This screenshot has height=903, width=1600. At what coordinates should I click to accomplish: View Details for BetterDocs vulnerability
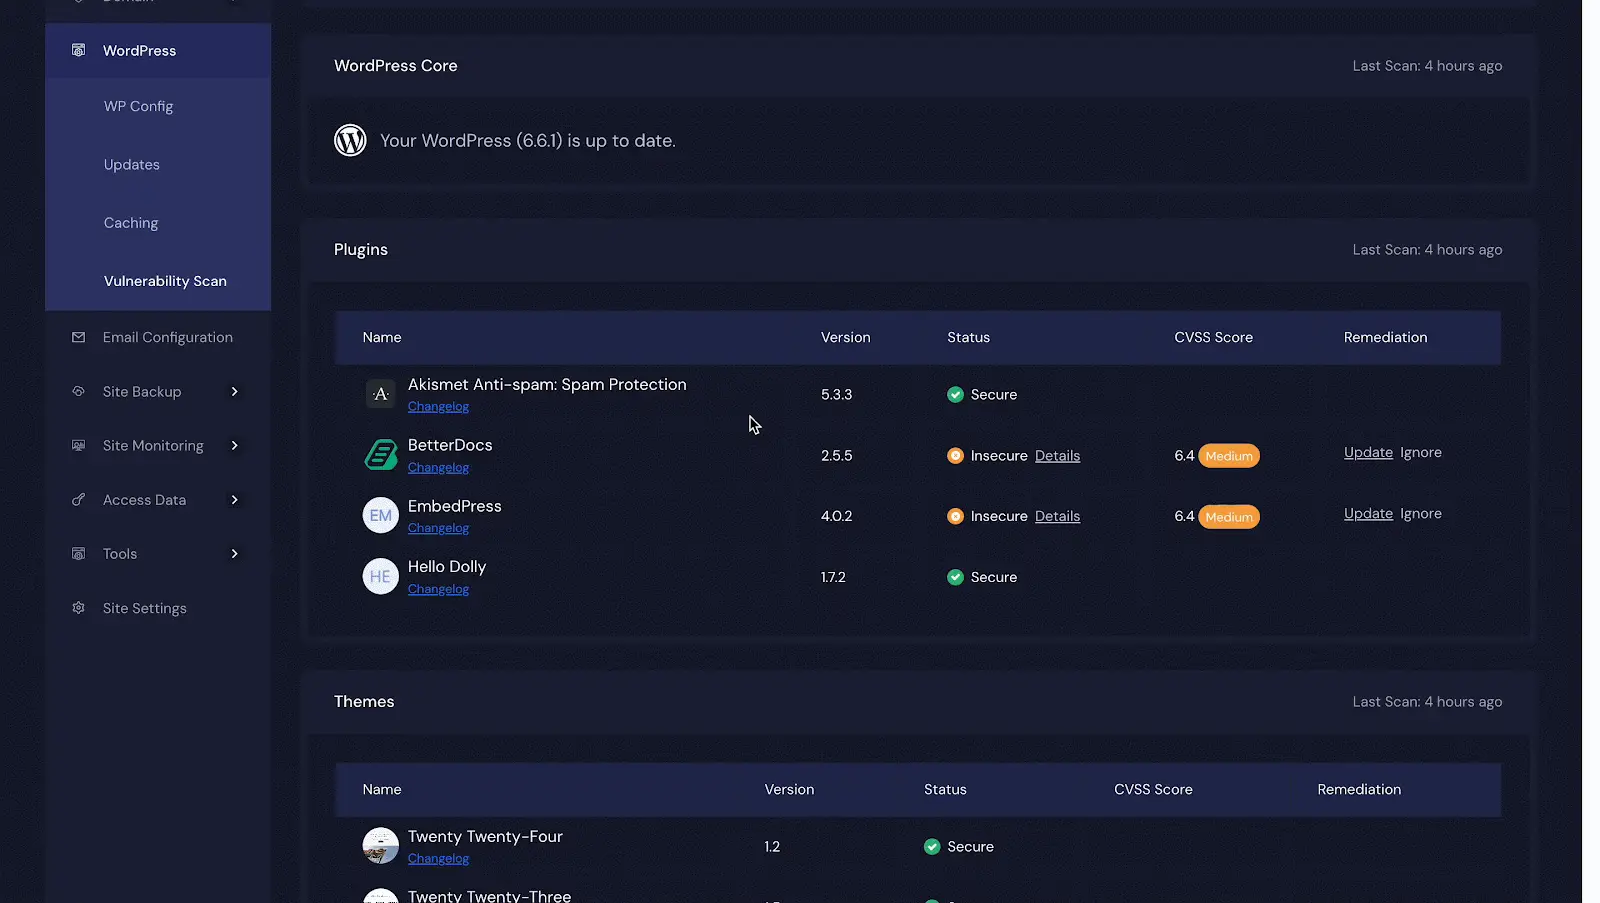coord(1057,456)
